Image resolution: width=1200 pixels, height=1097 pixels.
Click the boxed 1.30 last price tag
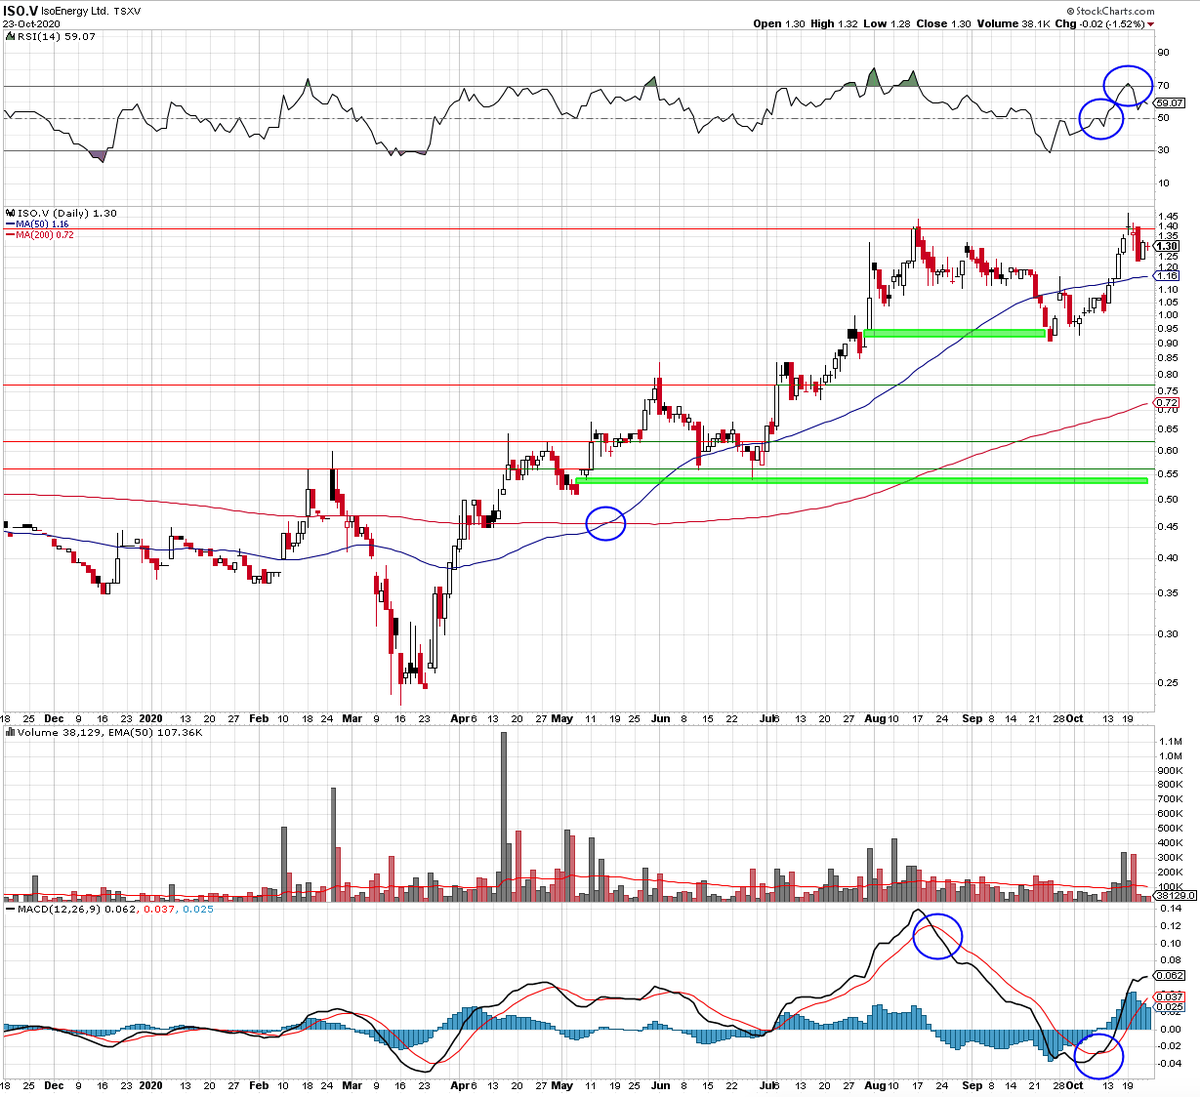tap(1168, 246)
